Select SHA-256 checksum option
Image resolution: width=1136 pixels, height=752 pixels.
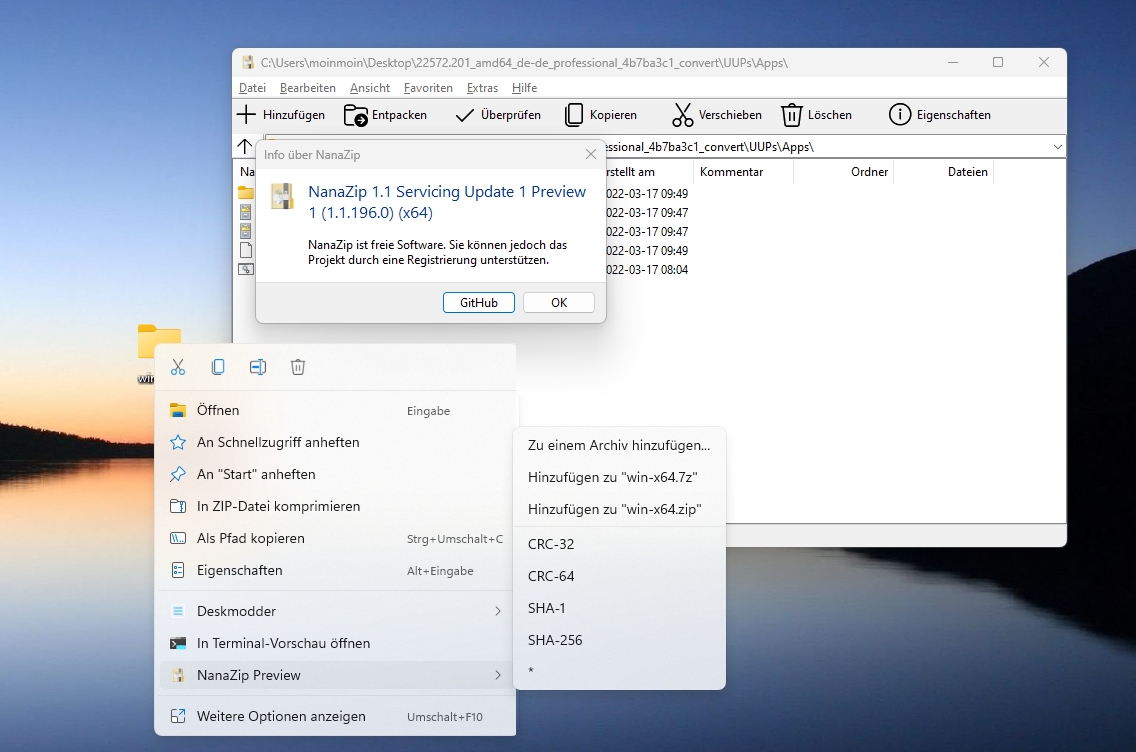(619, 640)
